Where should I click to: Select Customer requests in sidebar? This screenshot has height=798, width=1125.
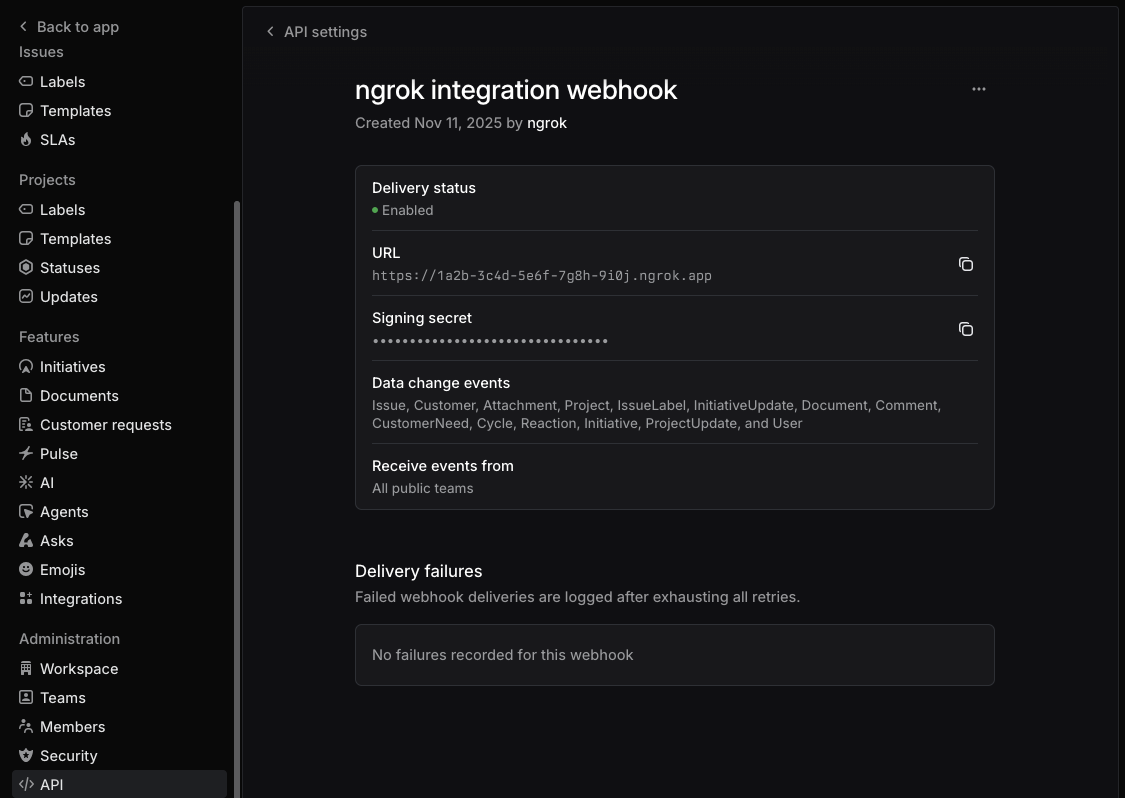point(105,425)
